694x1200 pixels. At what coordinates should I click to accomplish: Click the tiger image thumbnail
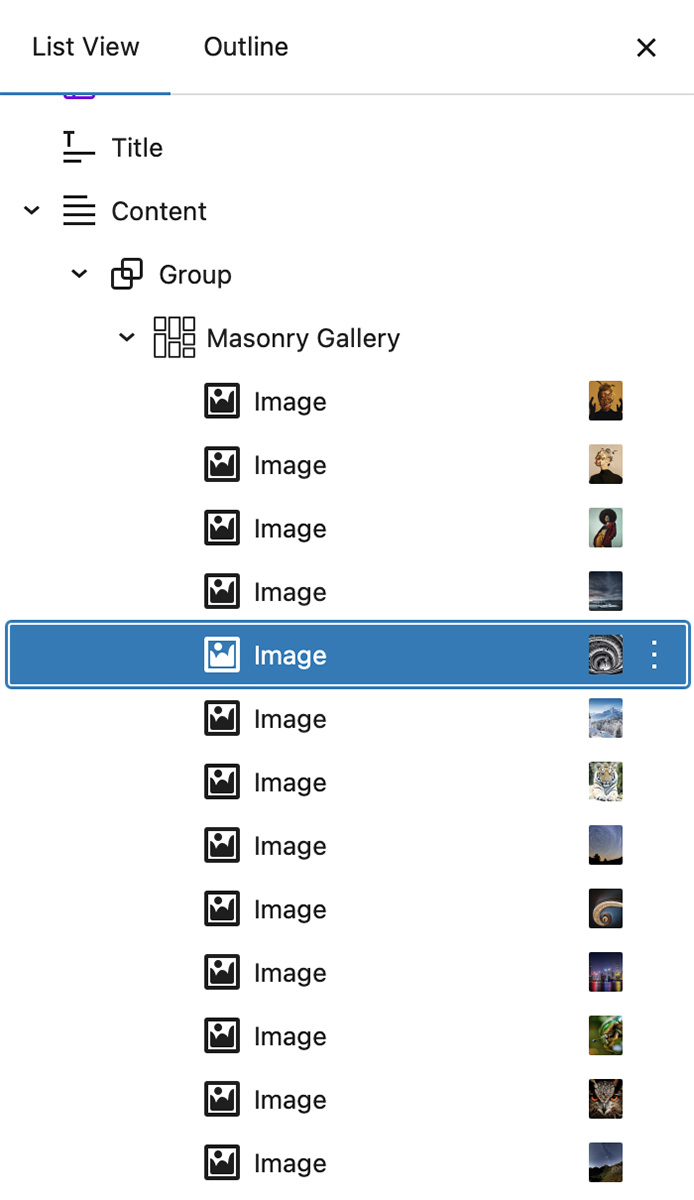(605, 782)
